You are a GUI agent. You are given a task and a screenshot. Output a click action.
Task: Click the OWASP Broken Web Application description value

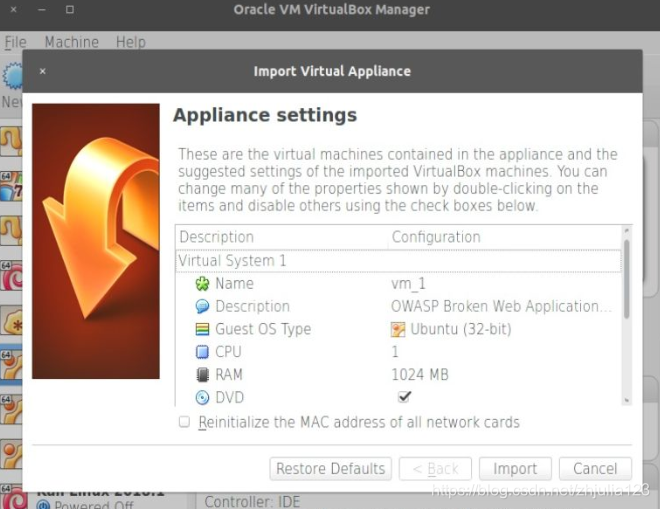coord(501,306)
